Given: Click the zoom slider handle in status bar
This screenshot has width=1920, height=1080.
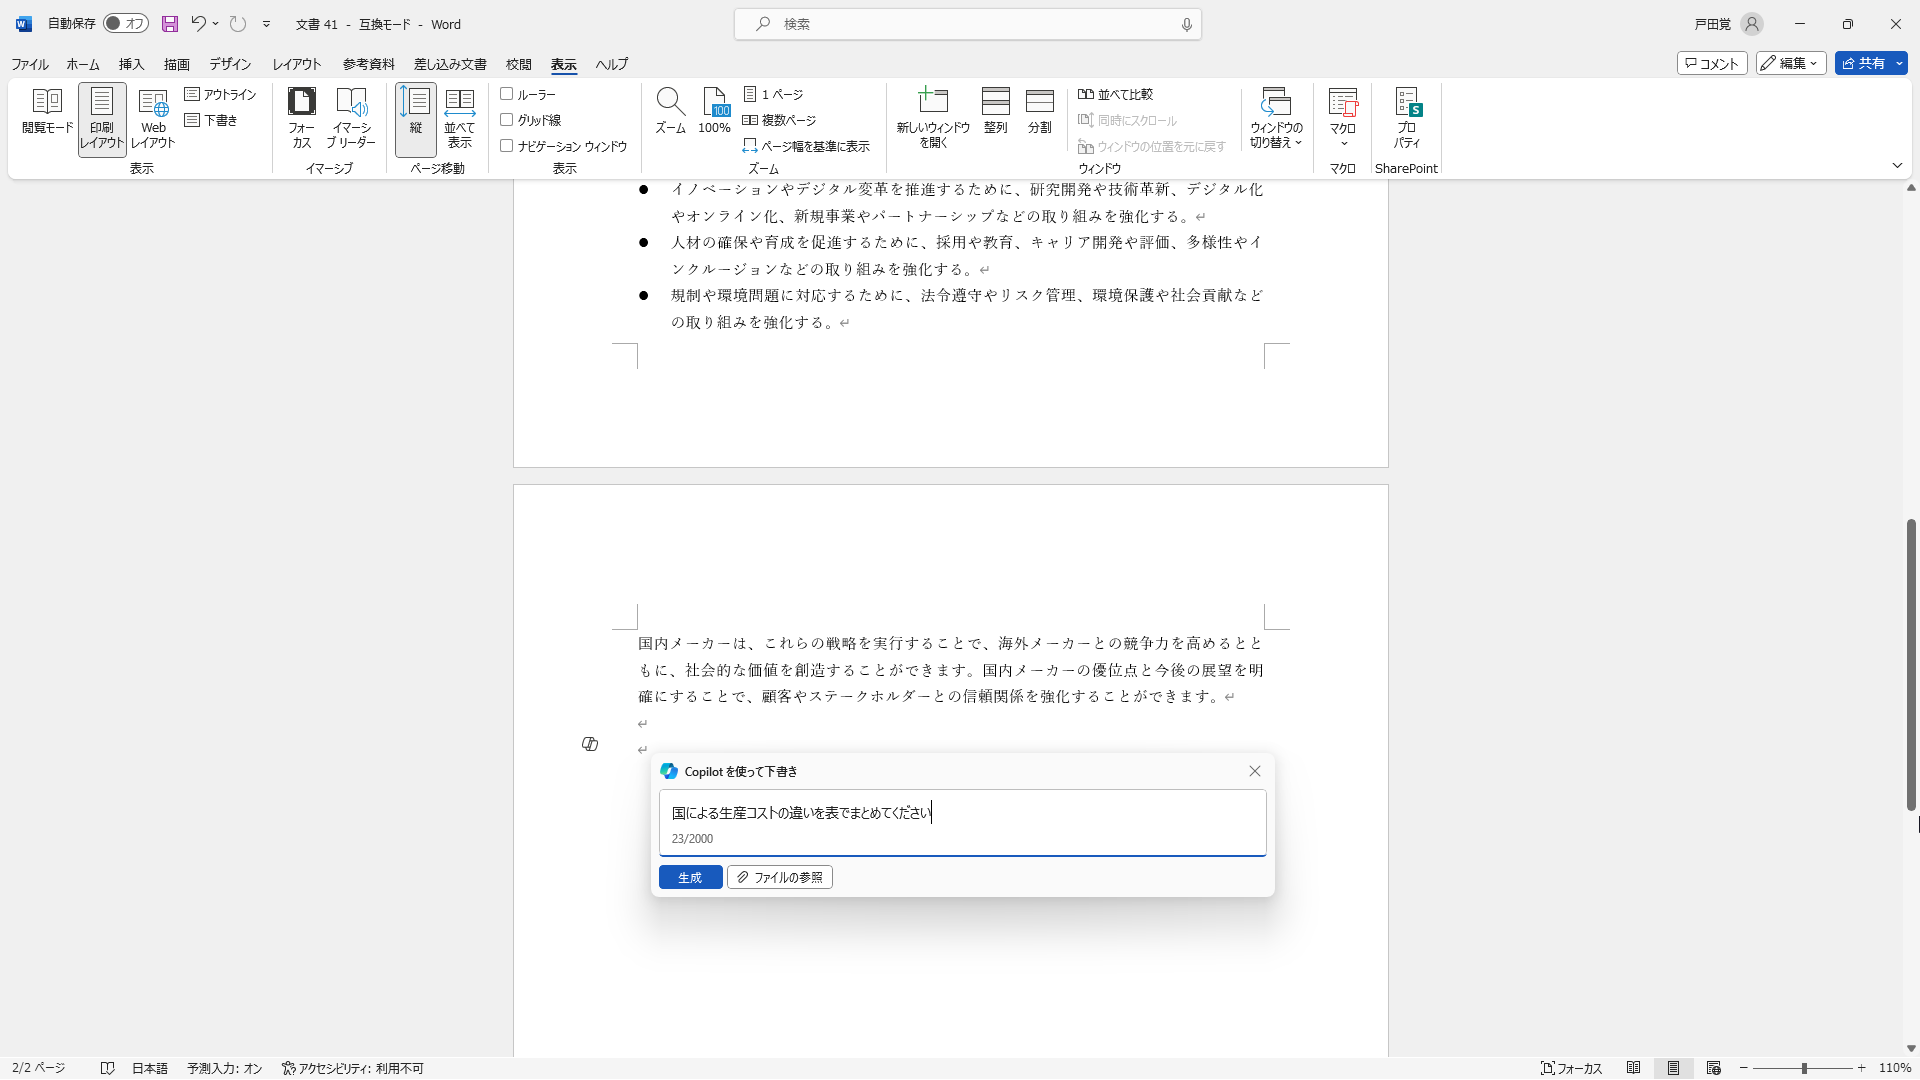Looking at the screenshot, I should [x=1804, y=1068].
